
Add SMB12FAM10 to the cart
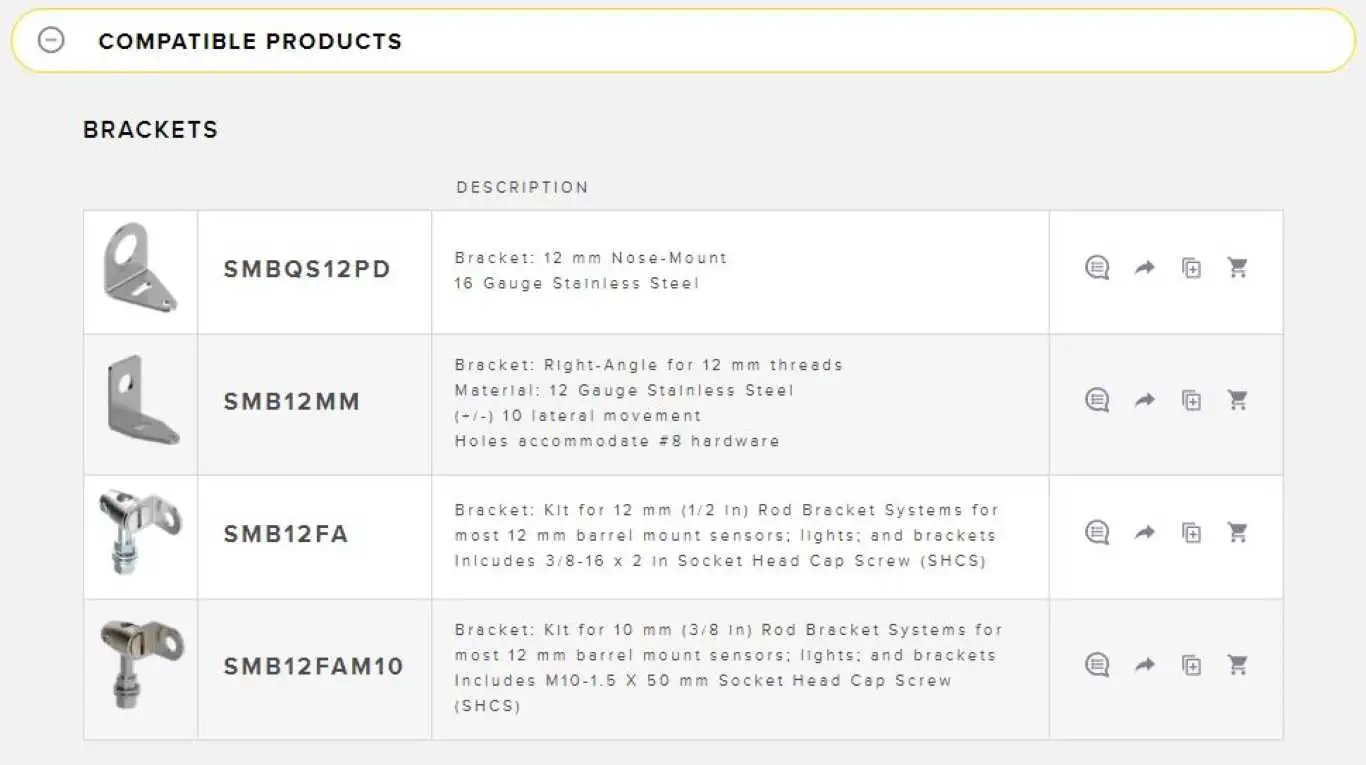[1238, 665]
